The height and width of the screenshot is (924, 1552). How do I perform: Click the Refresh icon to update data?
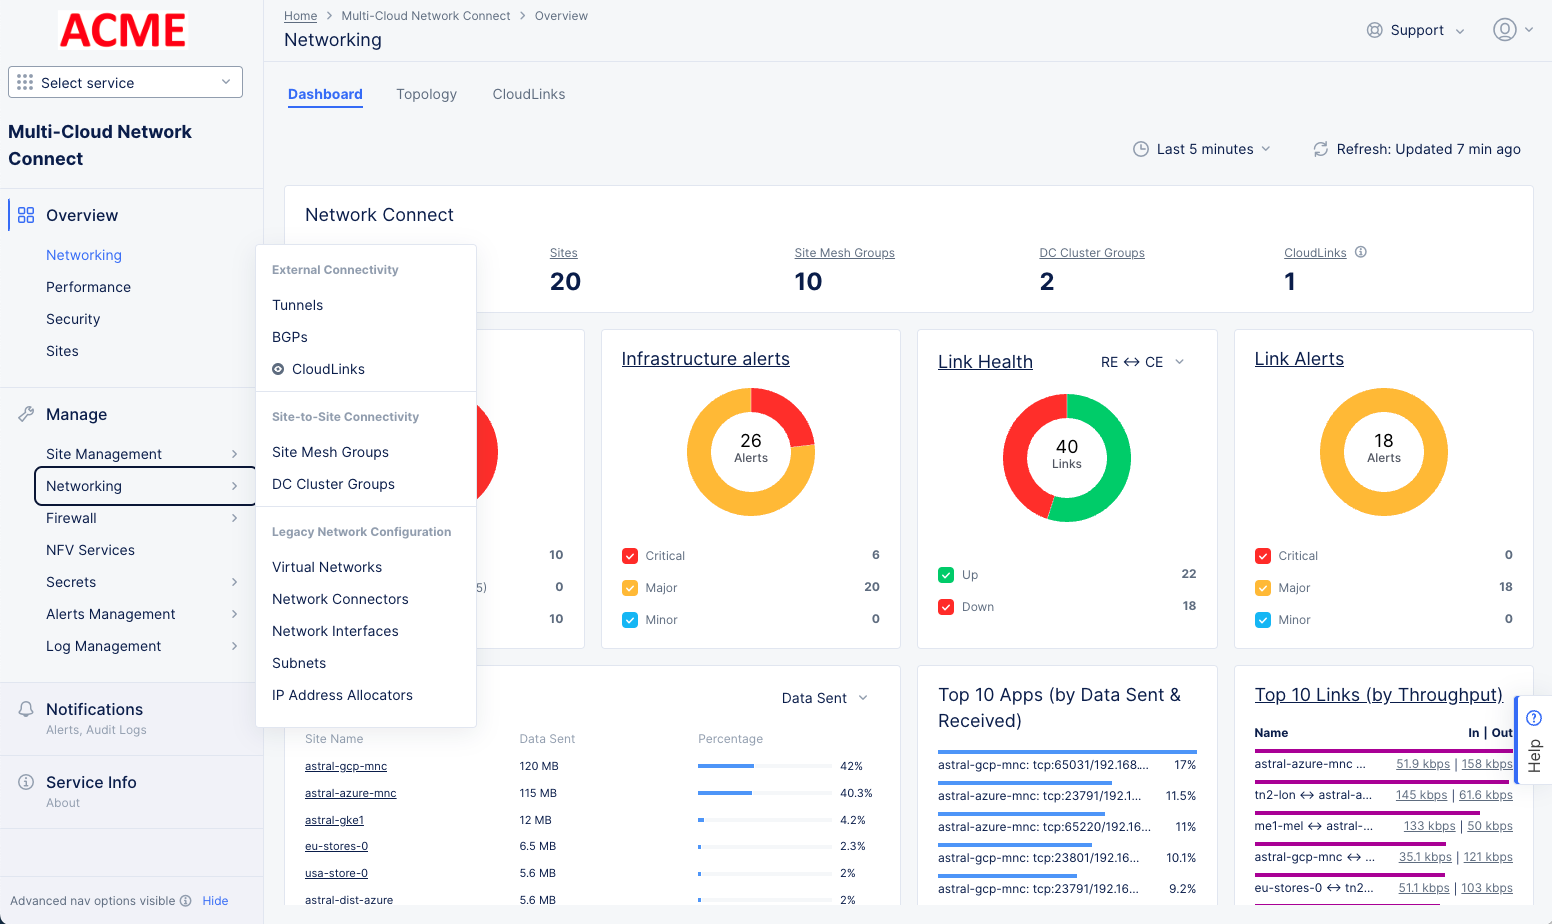point(1320,148)
